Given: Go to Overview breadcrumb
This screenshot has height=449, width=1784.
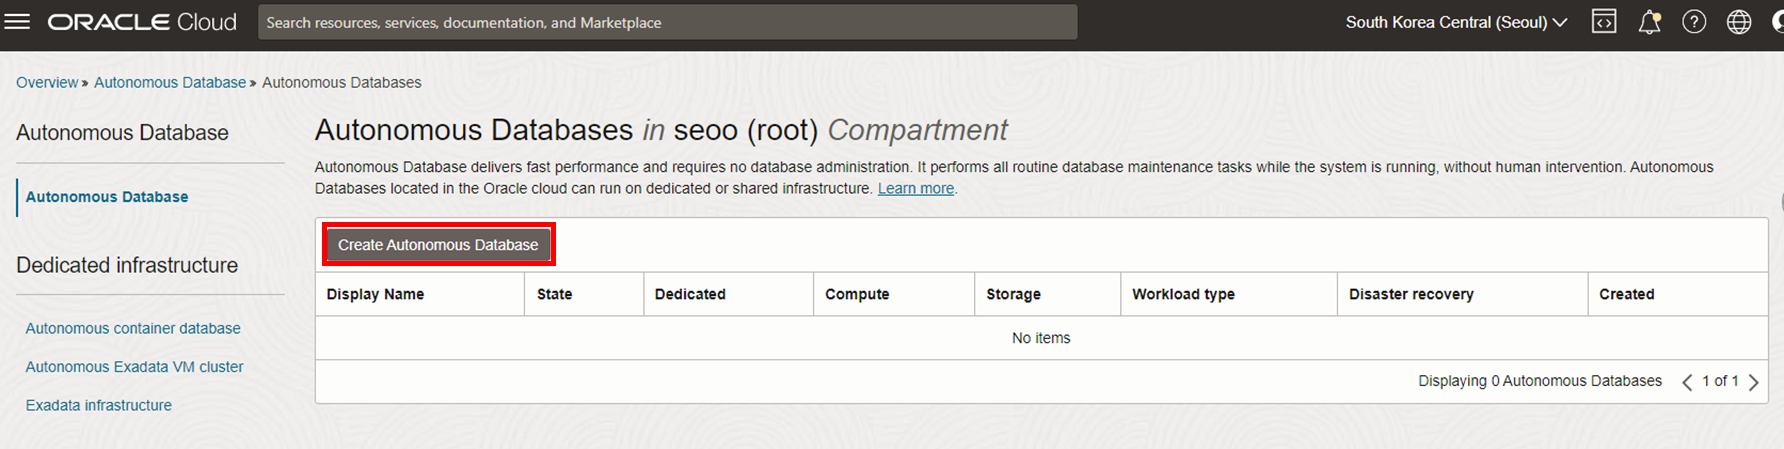Looking at the screenshot, I should coord(47,82).
